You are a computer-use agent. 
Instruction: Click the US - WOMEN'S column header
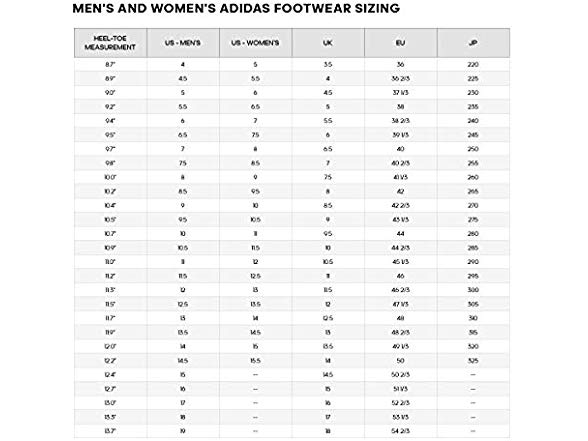[255, 43]
